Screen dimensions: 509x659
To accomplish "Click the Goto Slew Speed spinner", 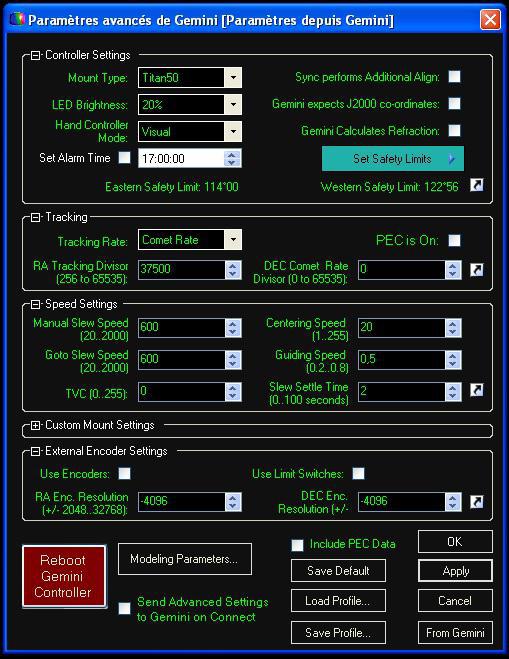I will point(233,360).
